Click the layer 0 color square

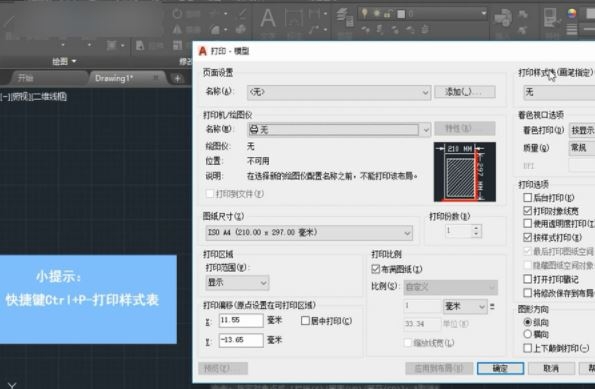[401, 14]
